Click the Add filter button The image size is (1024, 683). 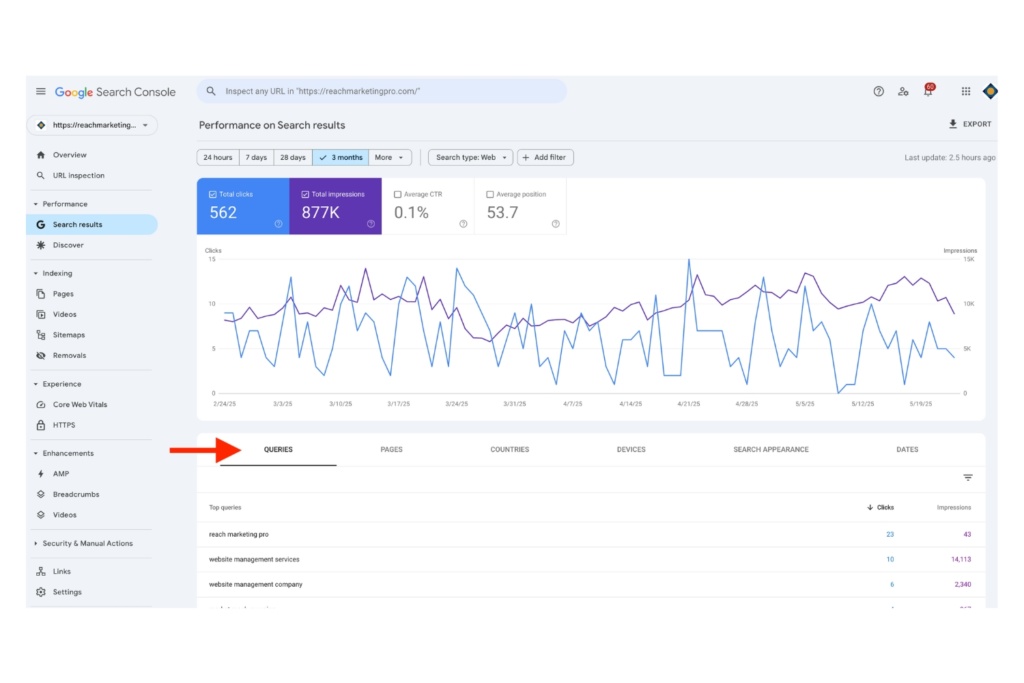point(545,157)
